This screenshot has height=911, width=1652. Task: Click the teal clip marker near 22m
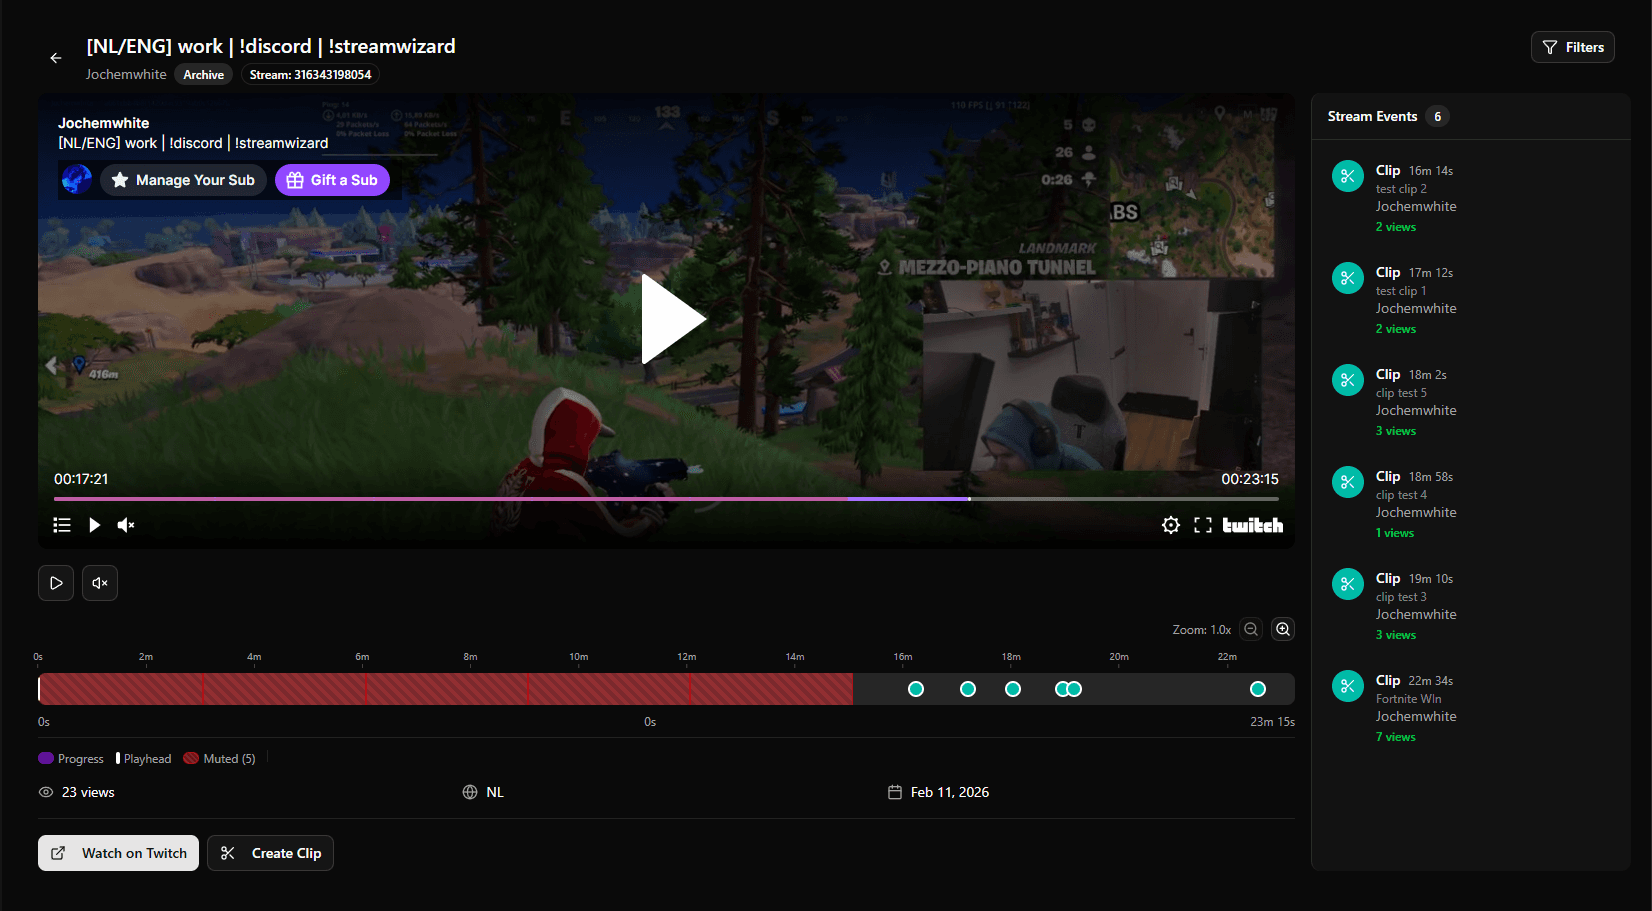pos(1257,688)
